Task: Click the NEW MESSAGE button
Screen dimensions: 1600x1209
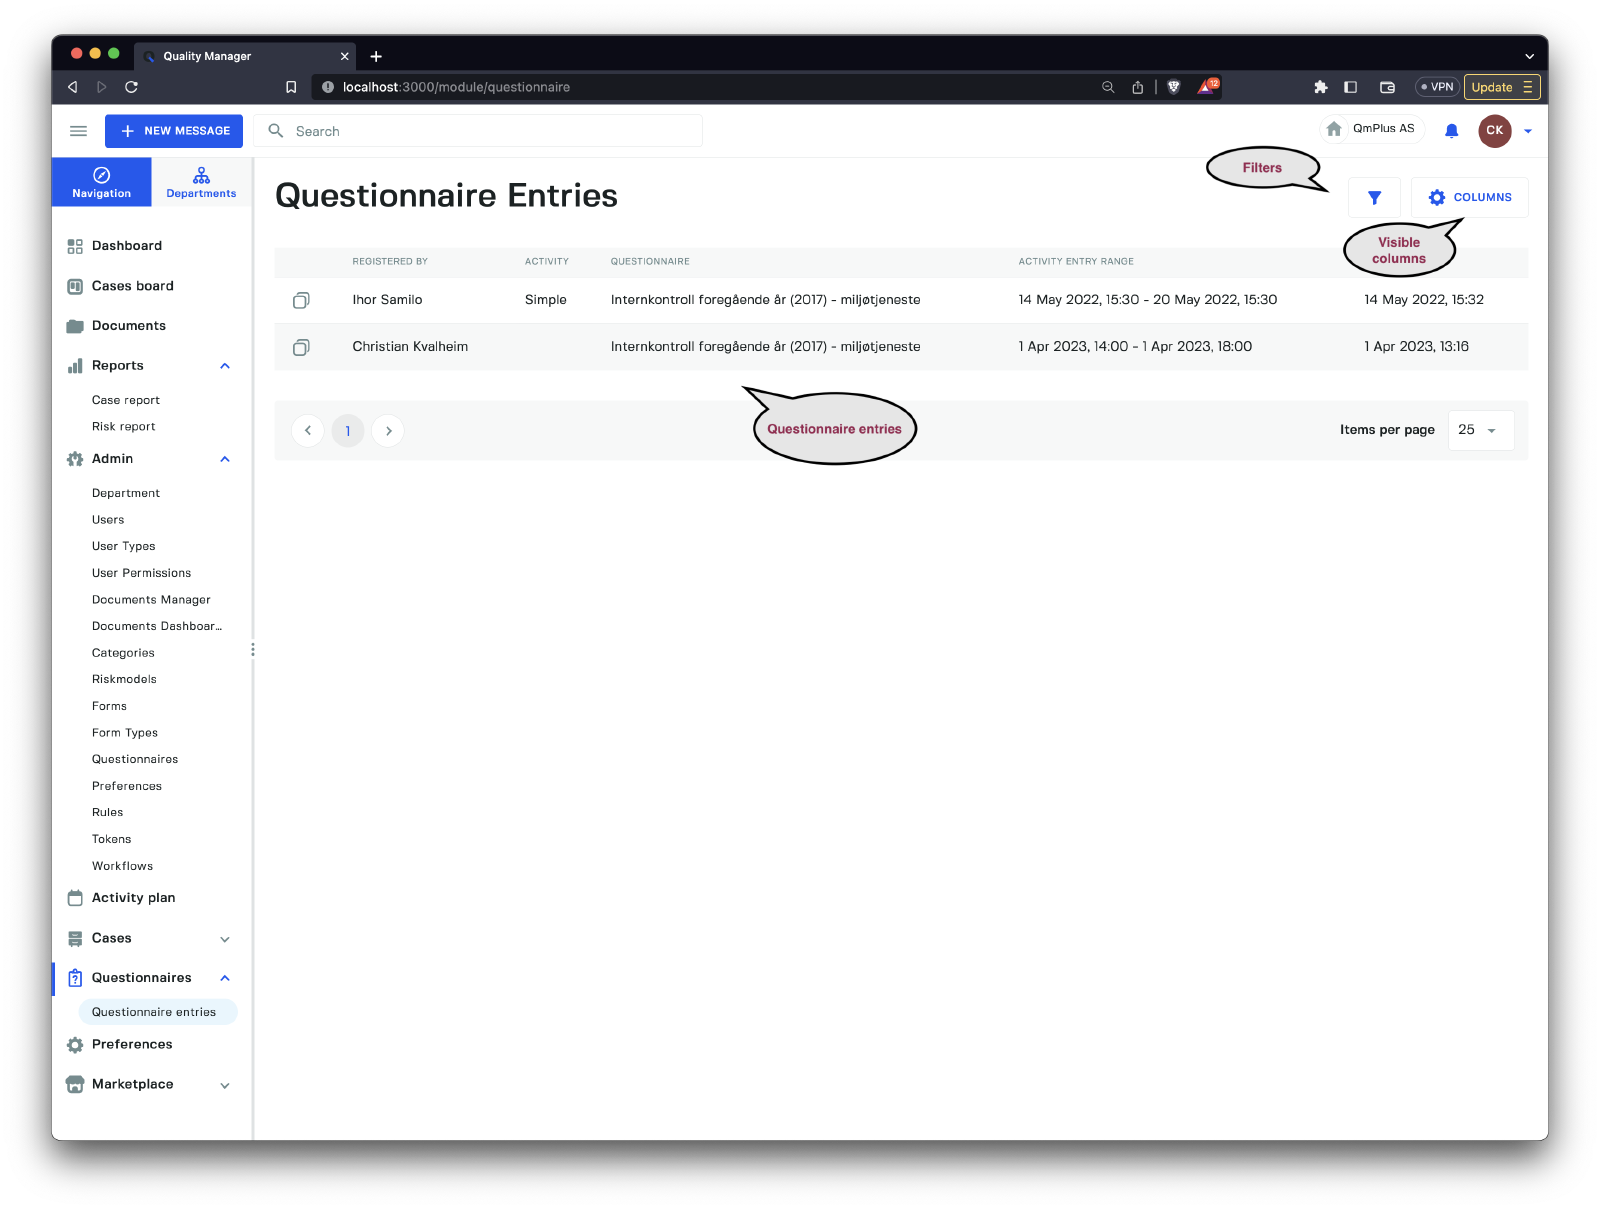Action: (x=174, y=131)
